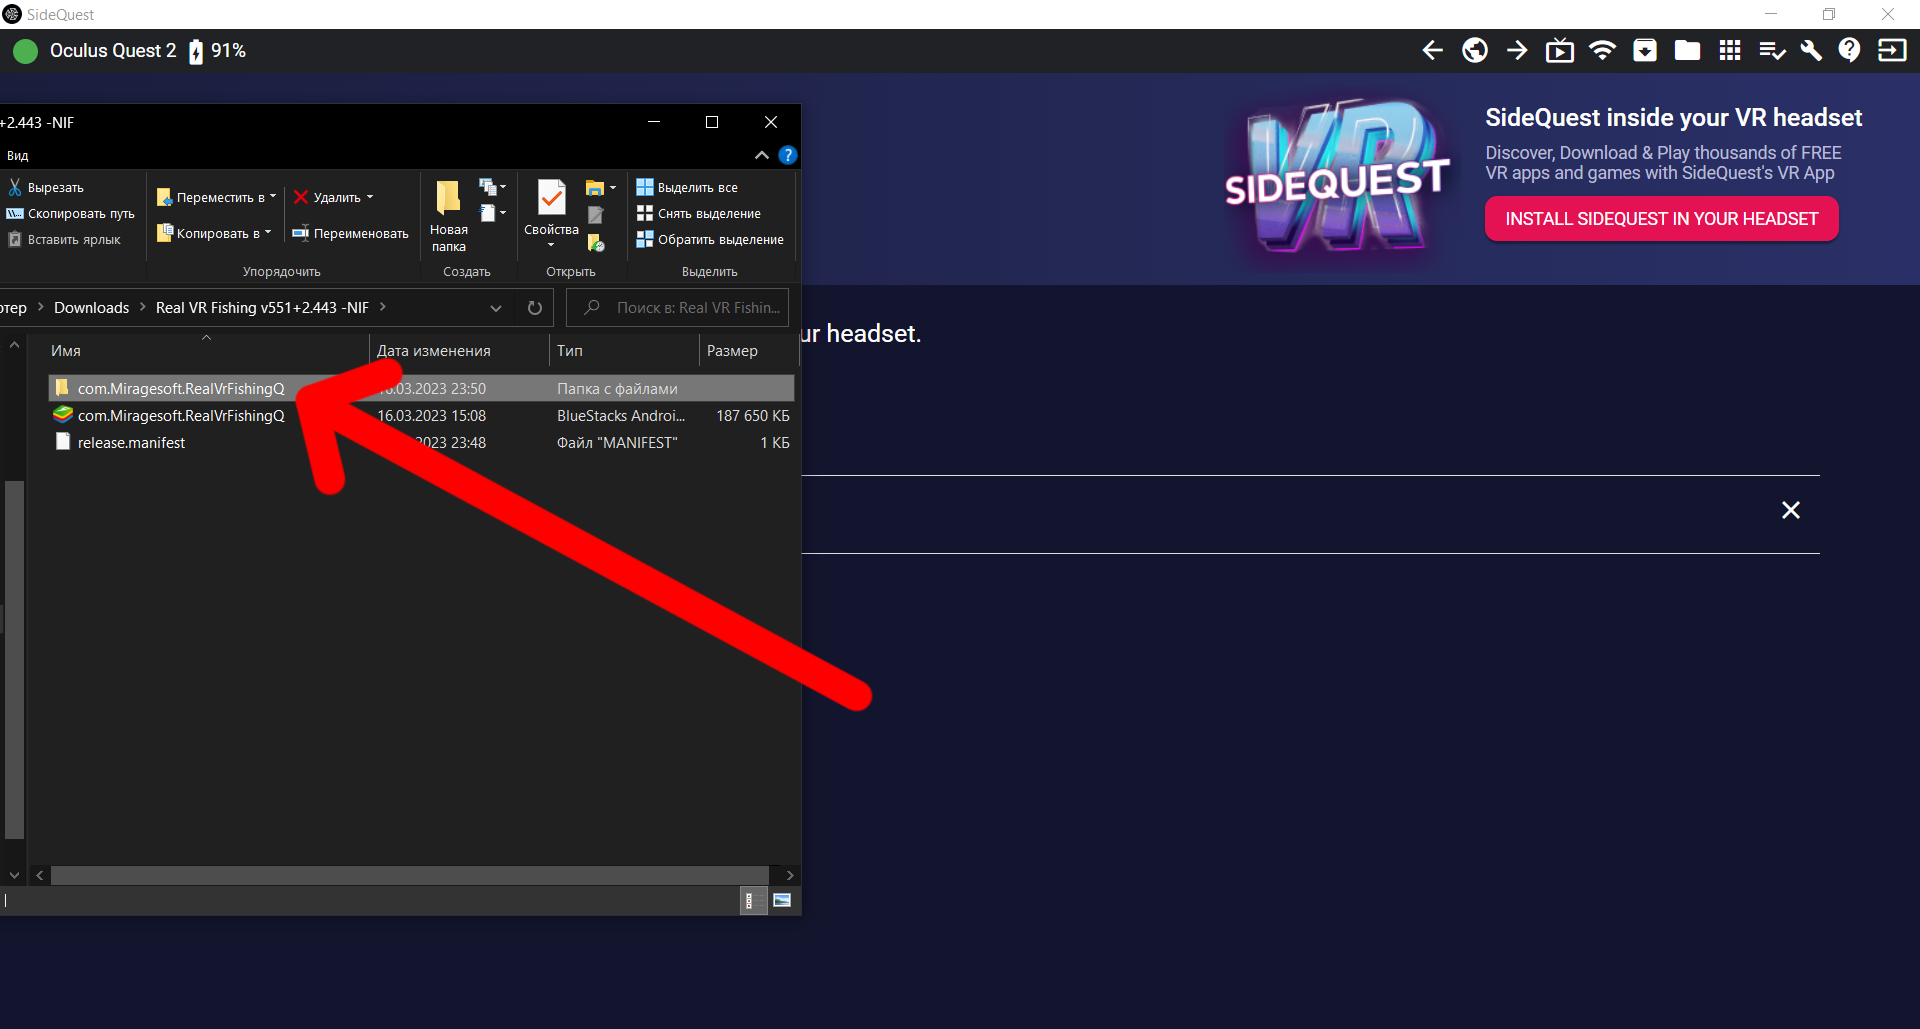Viewport: 1920px width, 1029px height.
Task: Click Вырезать (cut) in Explorer ribbon
Action: point(46,188)
